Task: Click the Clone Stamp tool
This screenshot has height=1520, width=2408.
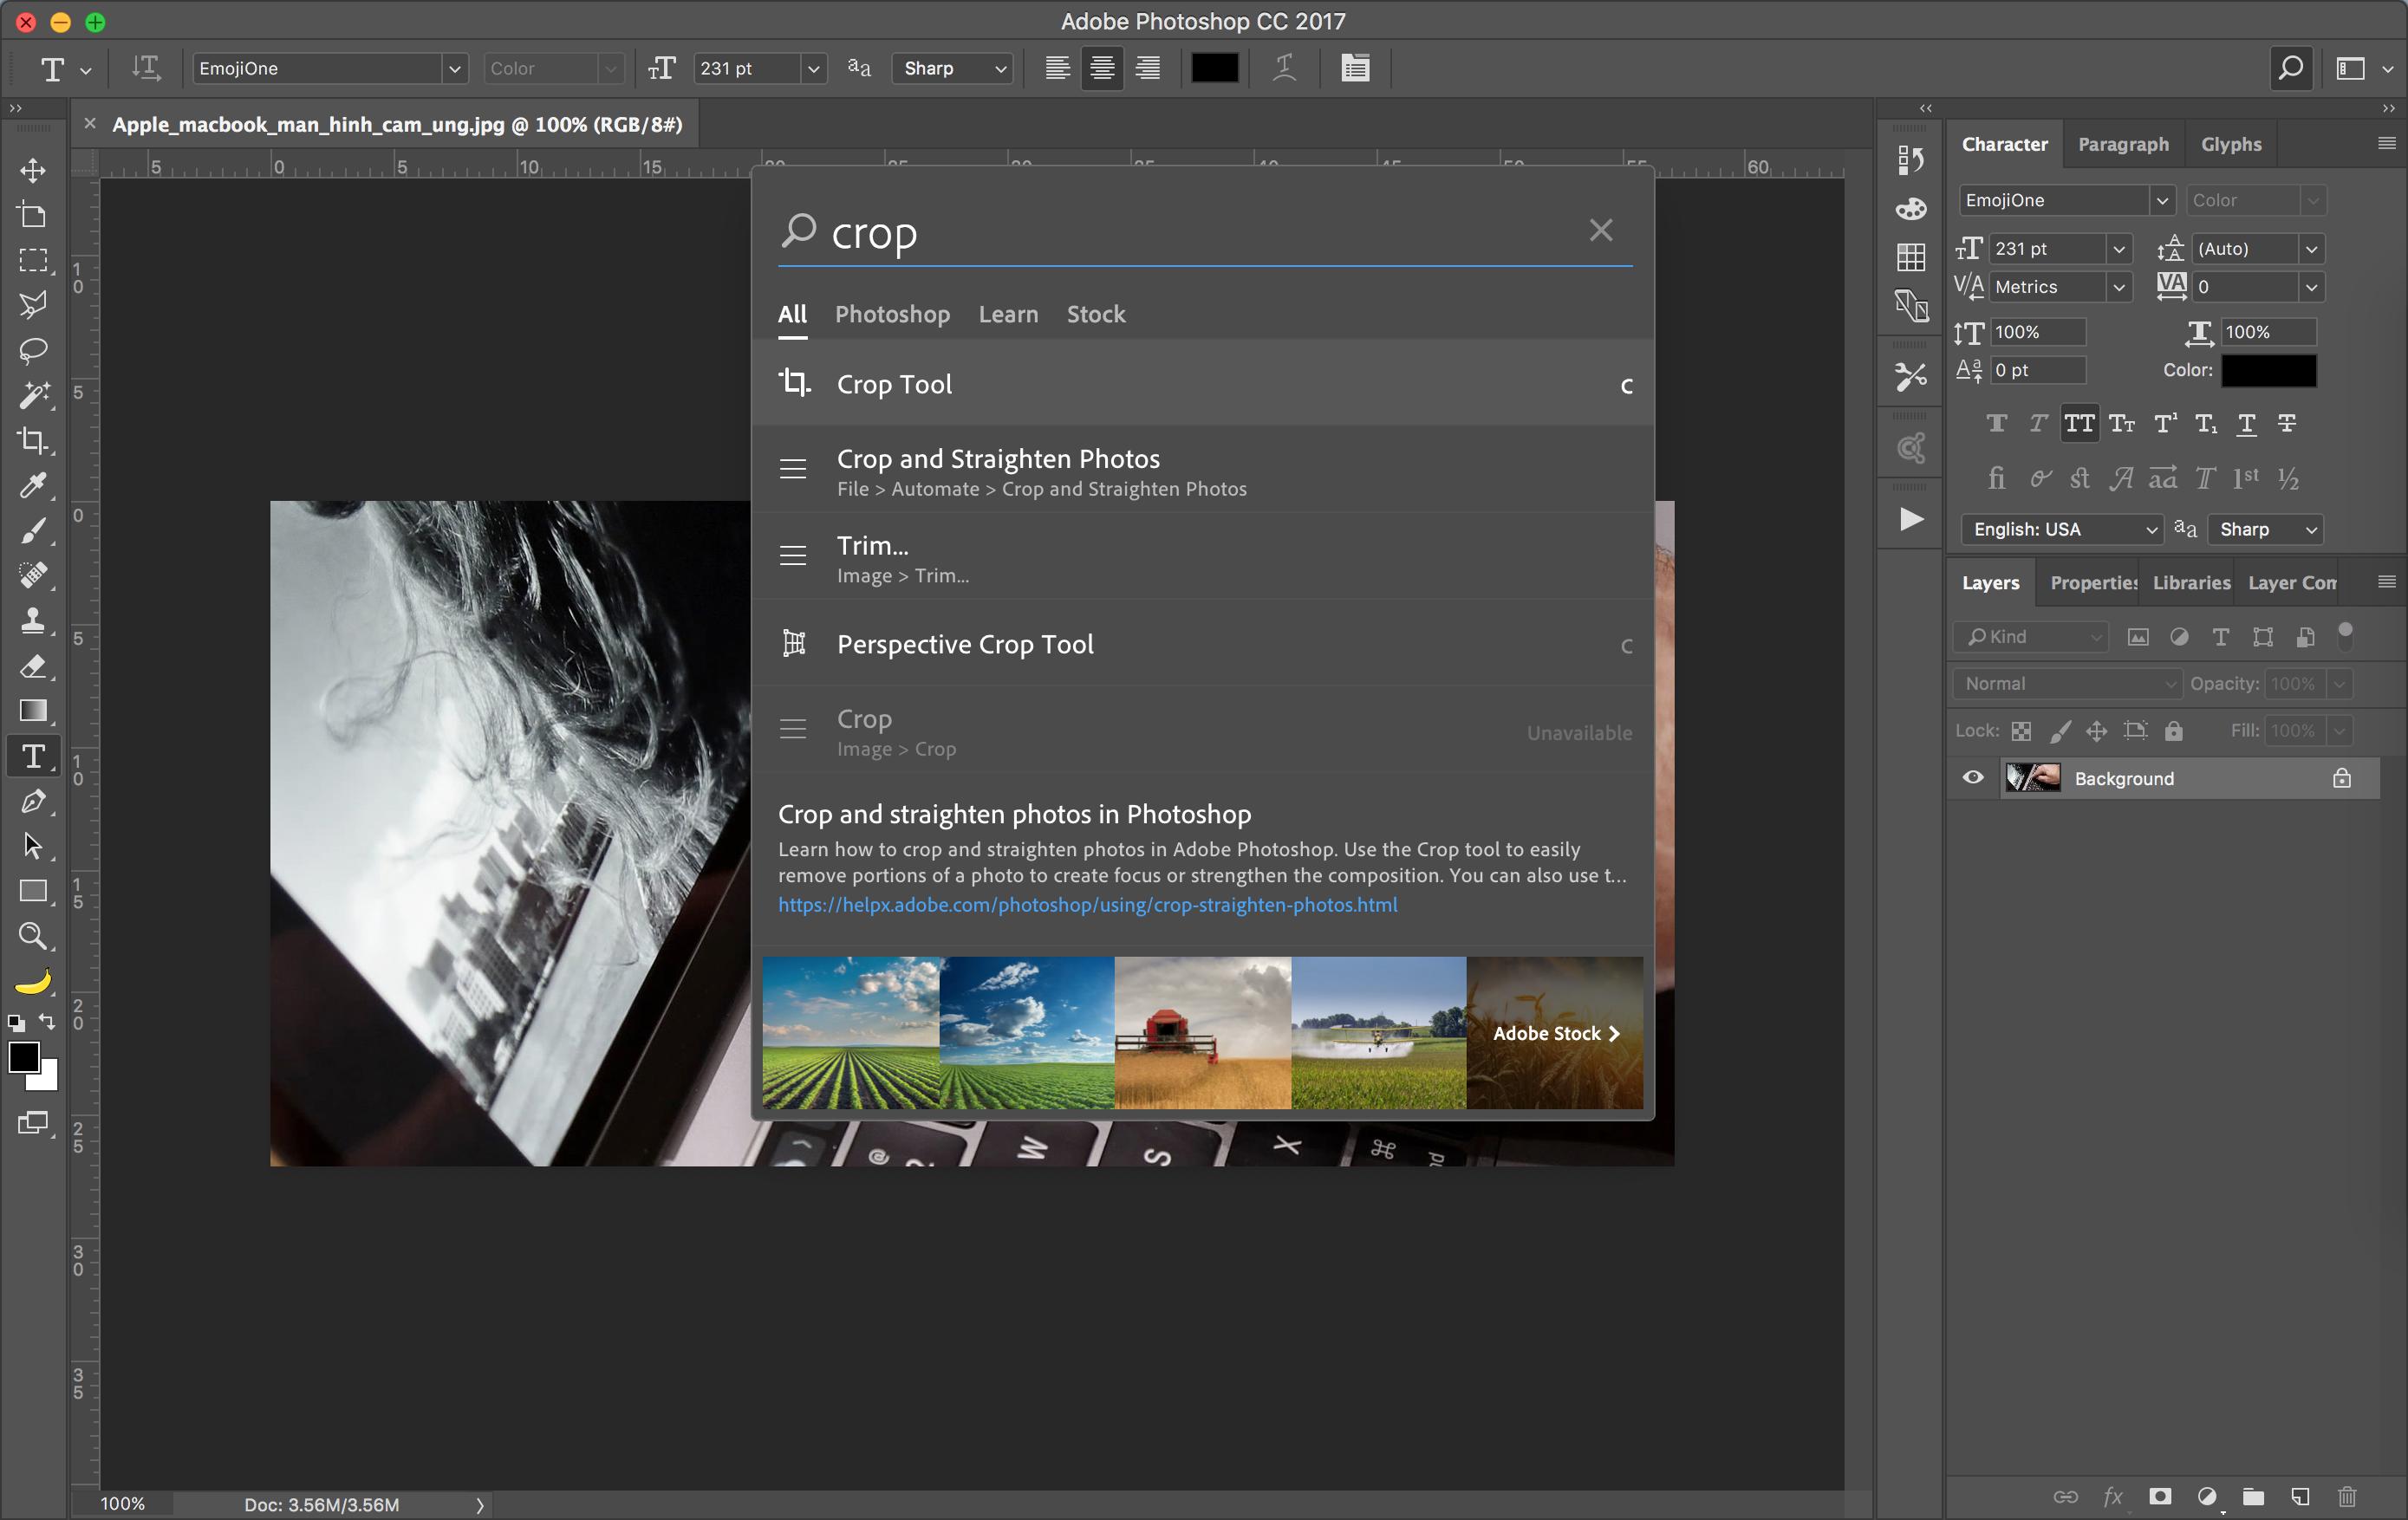Action: pos(33,621)
